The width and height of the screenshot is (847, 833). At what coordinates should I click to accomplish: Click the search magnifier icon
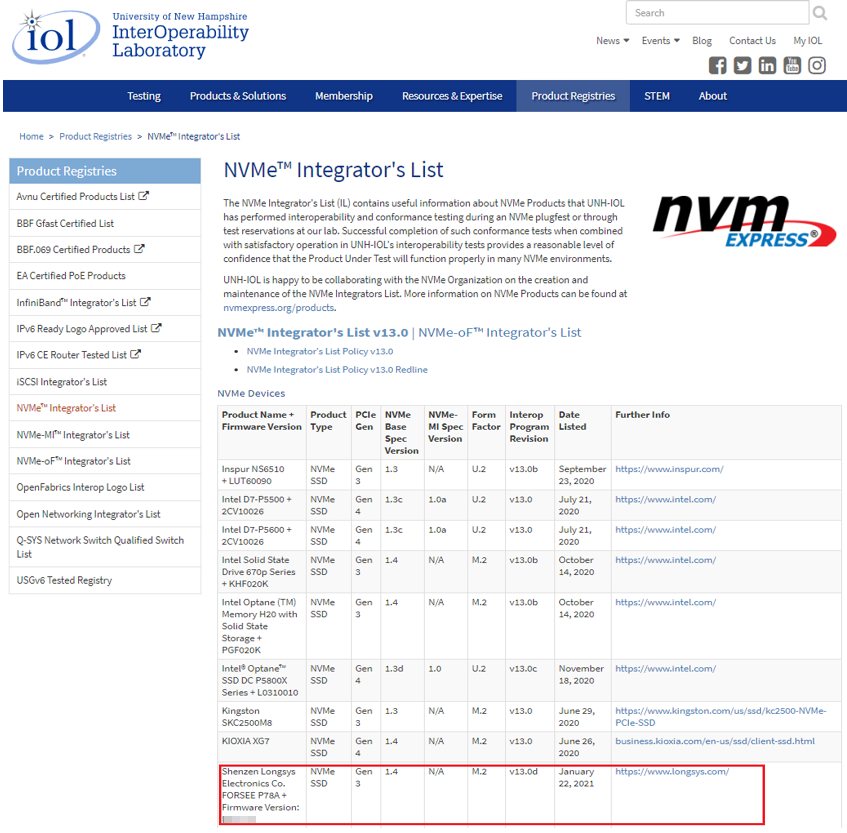click(x=819, y=12)
